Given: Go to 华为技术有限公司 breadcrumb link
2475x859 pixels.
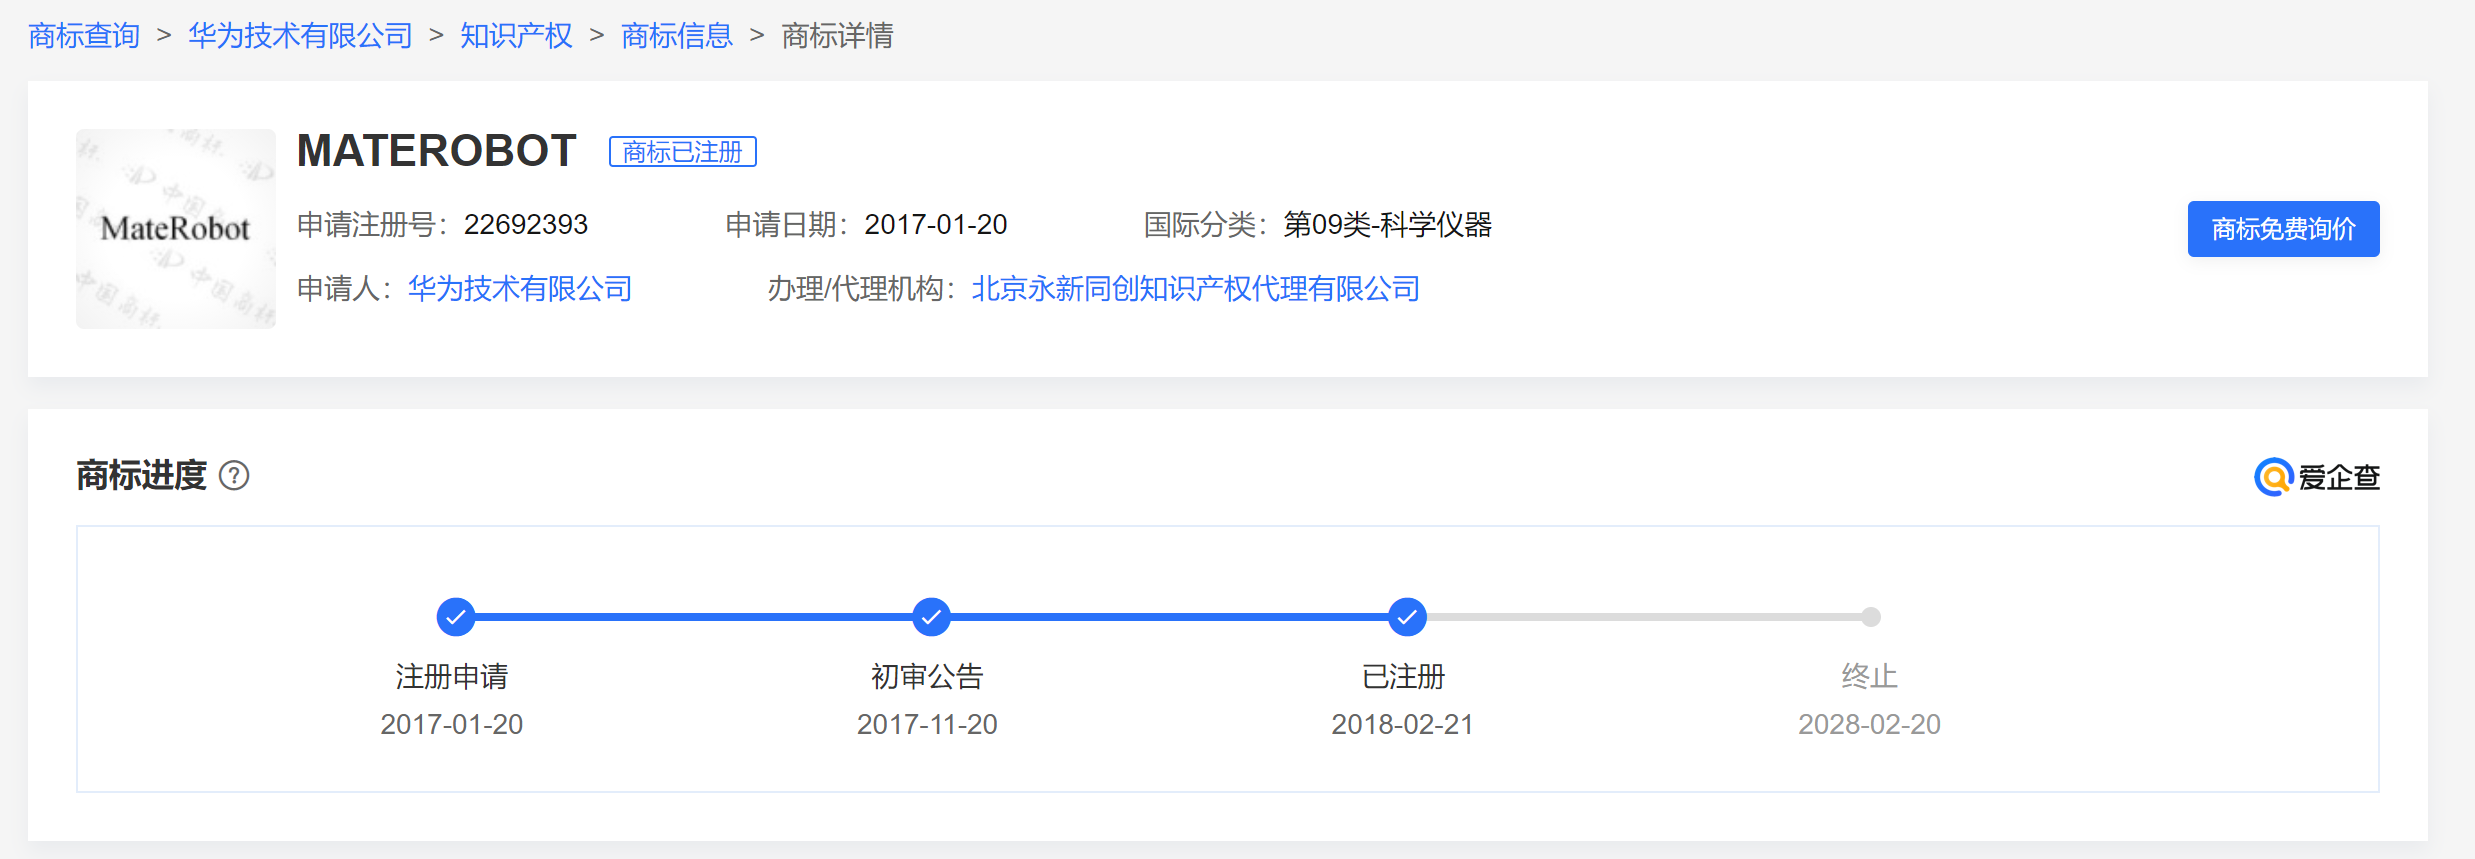Looking at the screenshot, I should (300, 36).
